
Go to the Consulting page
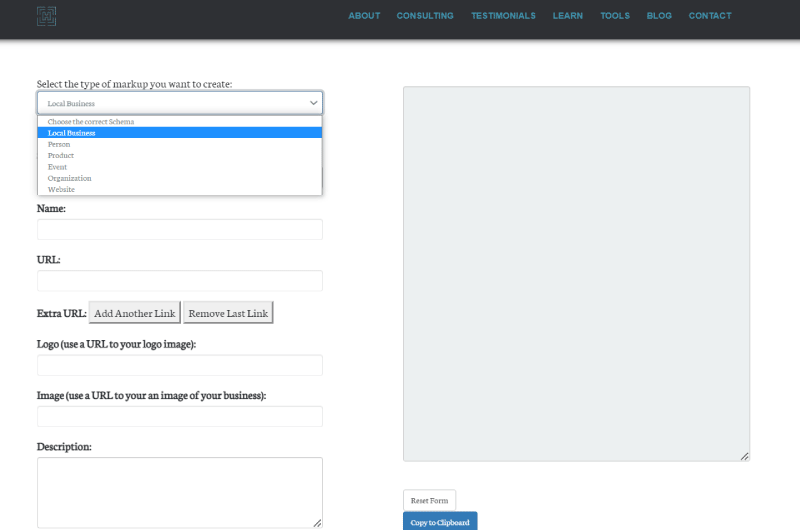pyautogui.click(x=425, y=16)
